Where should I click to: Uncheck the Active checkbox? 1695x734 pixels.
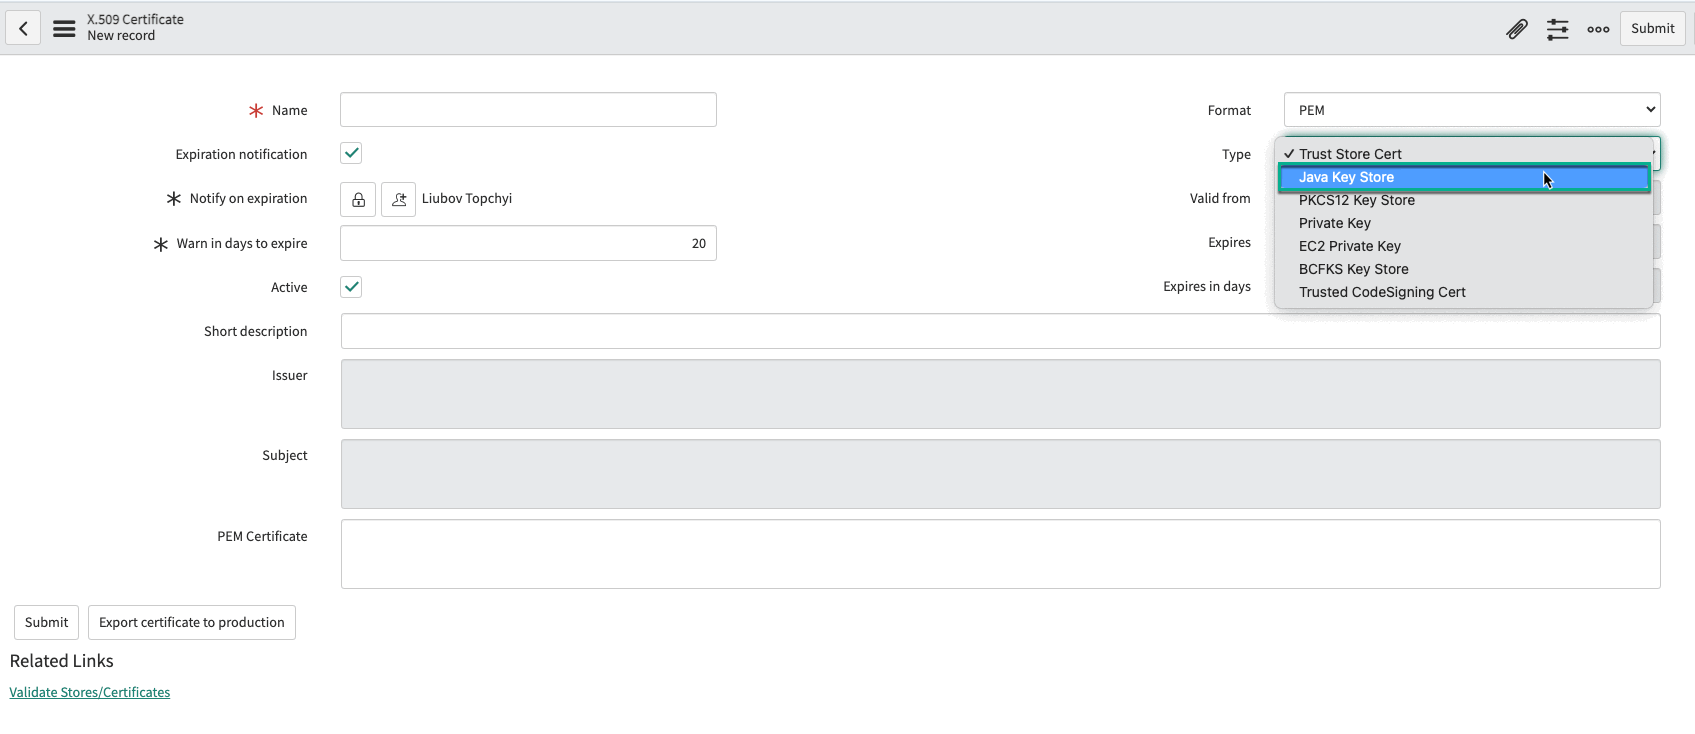coord(351,287)
